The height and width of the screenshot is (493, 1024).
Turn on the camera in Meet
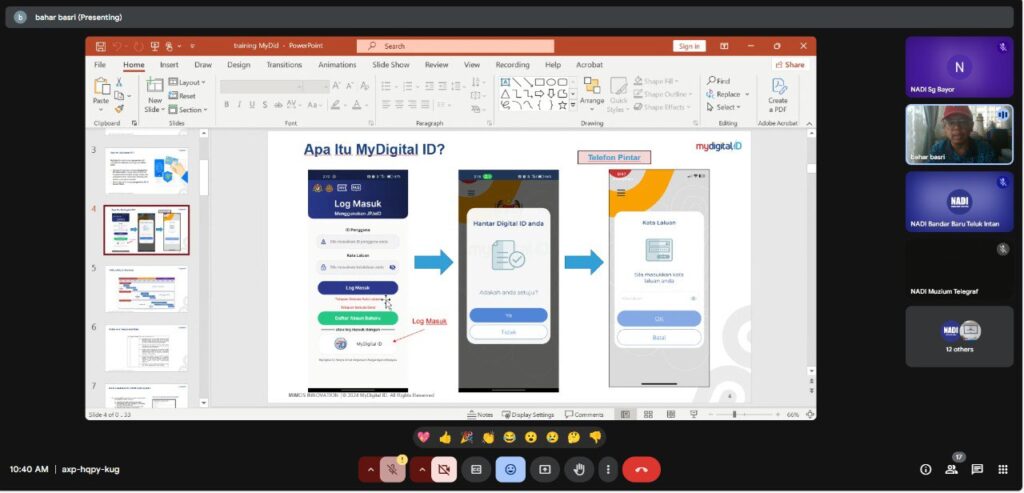[x=444, y=469]
